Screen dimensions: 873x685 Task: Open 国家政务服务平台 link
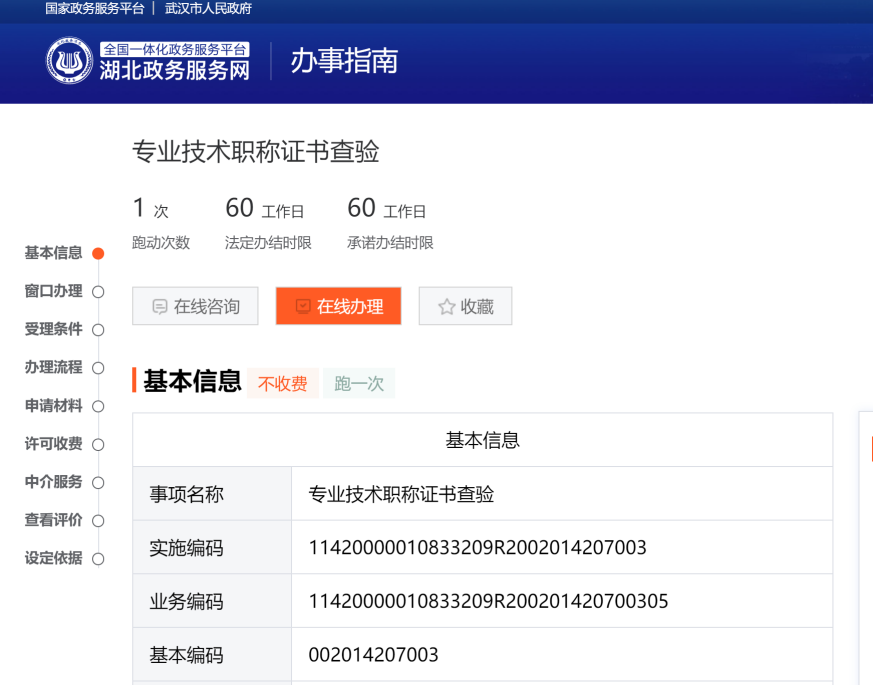(95, 9)
